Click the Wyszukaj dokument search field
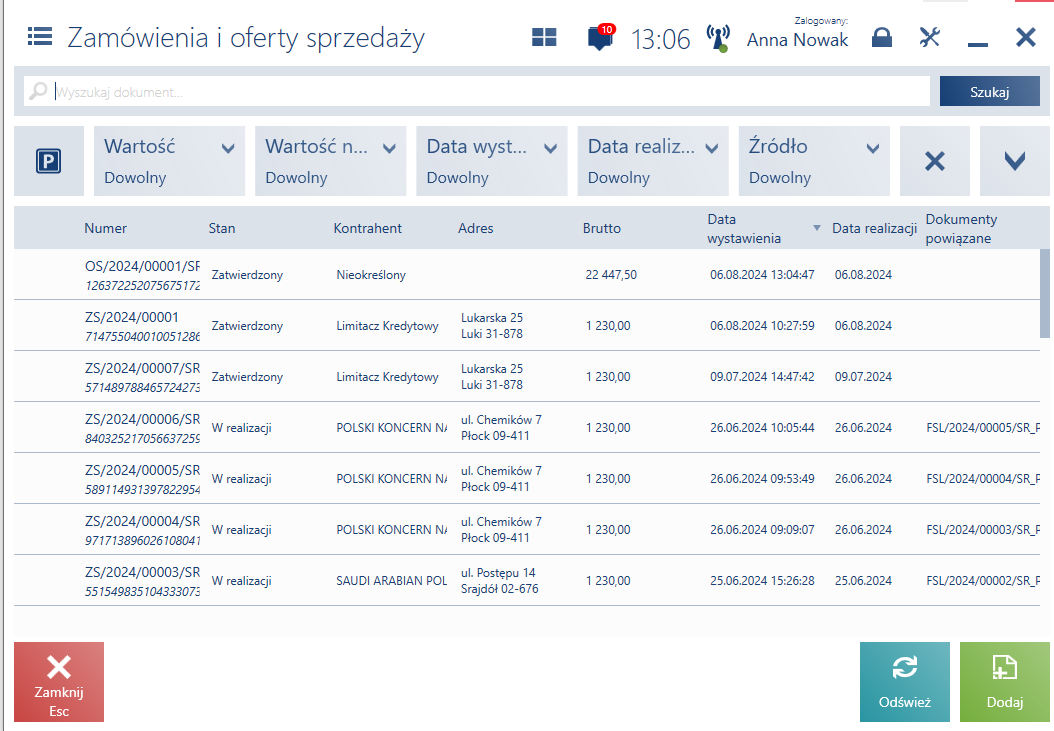Image resolution: width=1054 pixels, height=731 pixels. (477, 91)
